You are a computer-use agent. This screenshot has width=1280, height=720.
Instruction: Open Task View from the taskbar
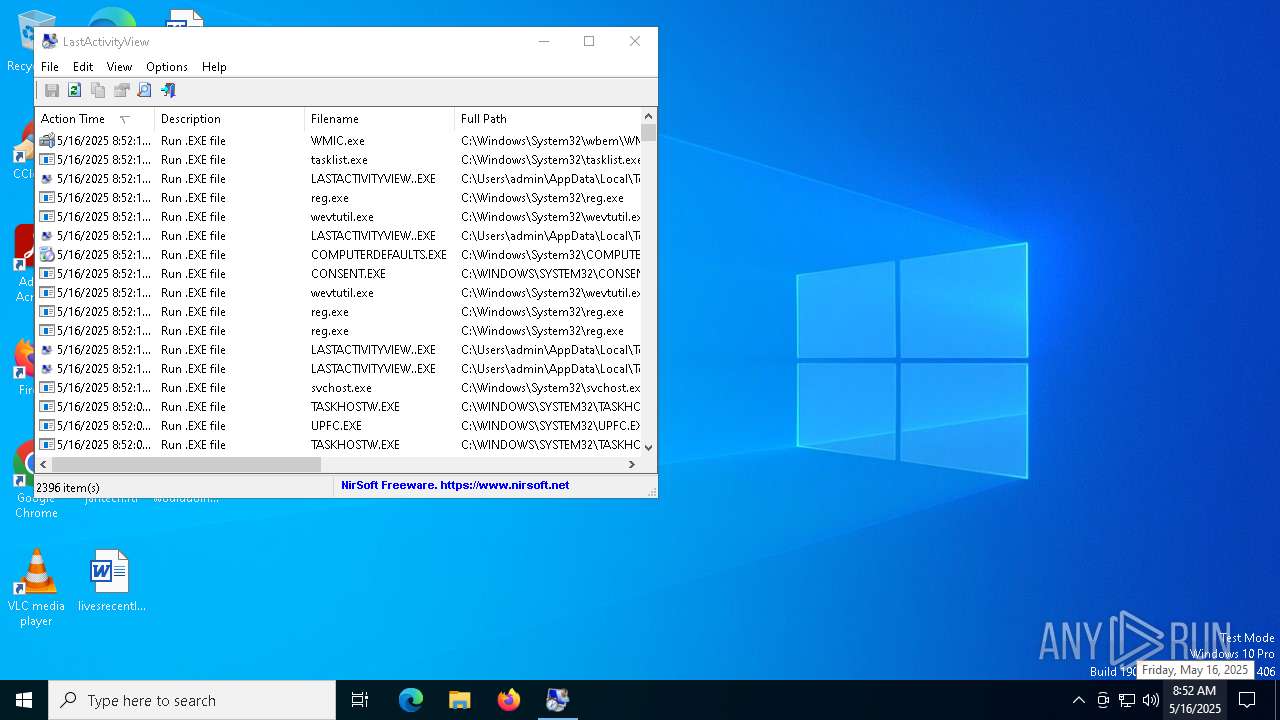360,700
